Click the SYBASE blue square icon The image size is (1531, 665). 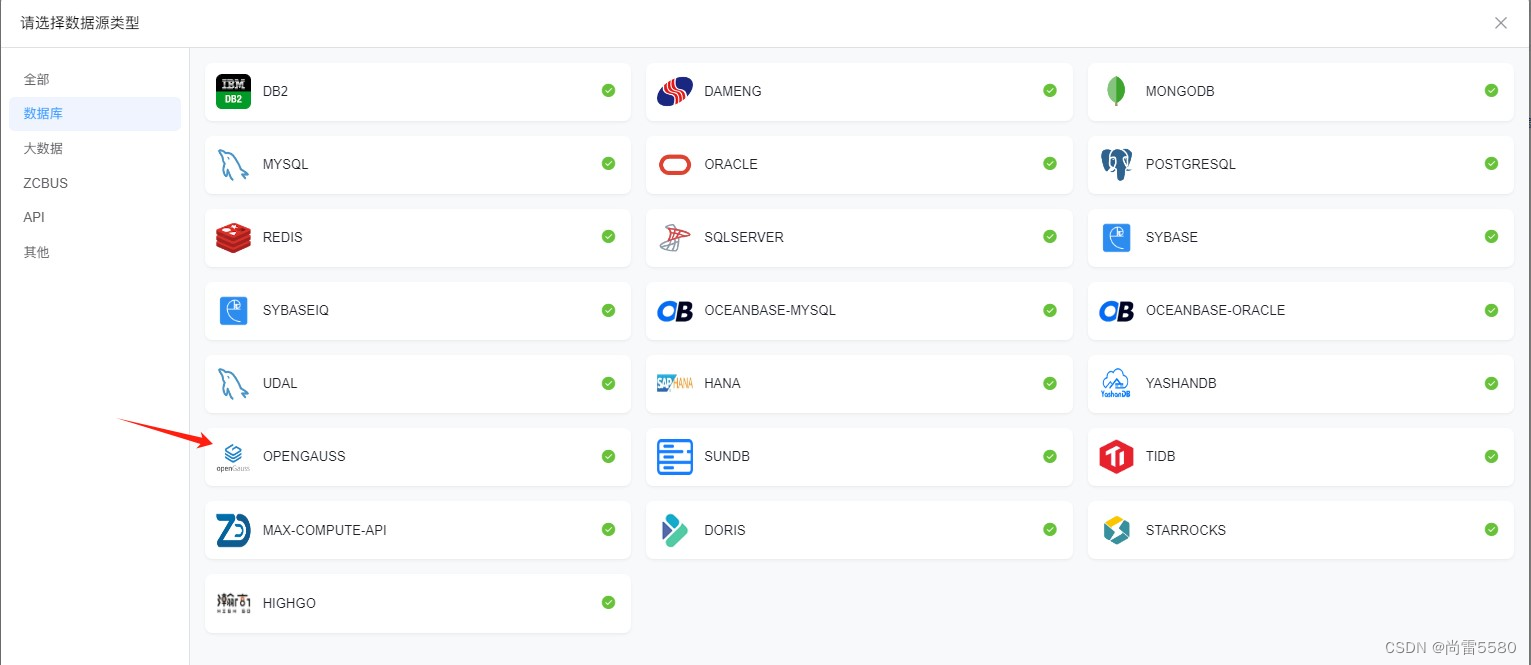1116,237
